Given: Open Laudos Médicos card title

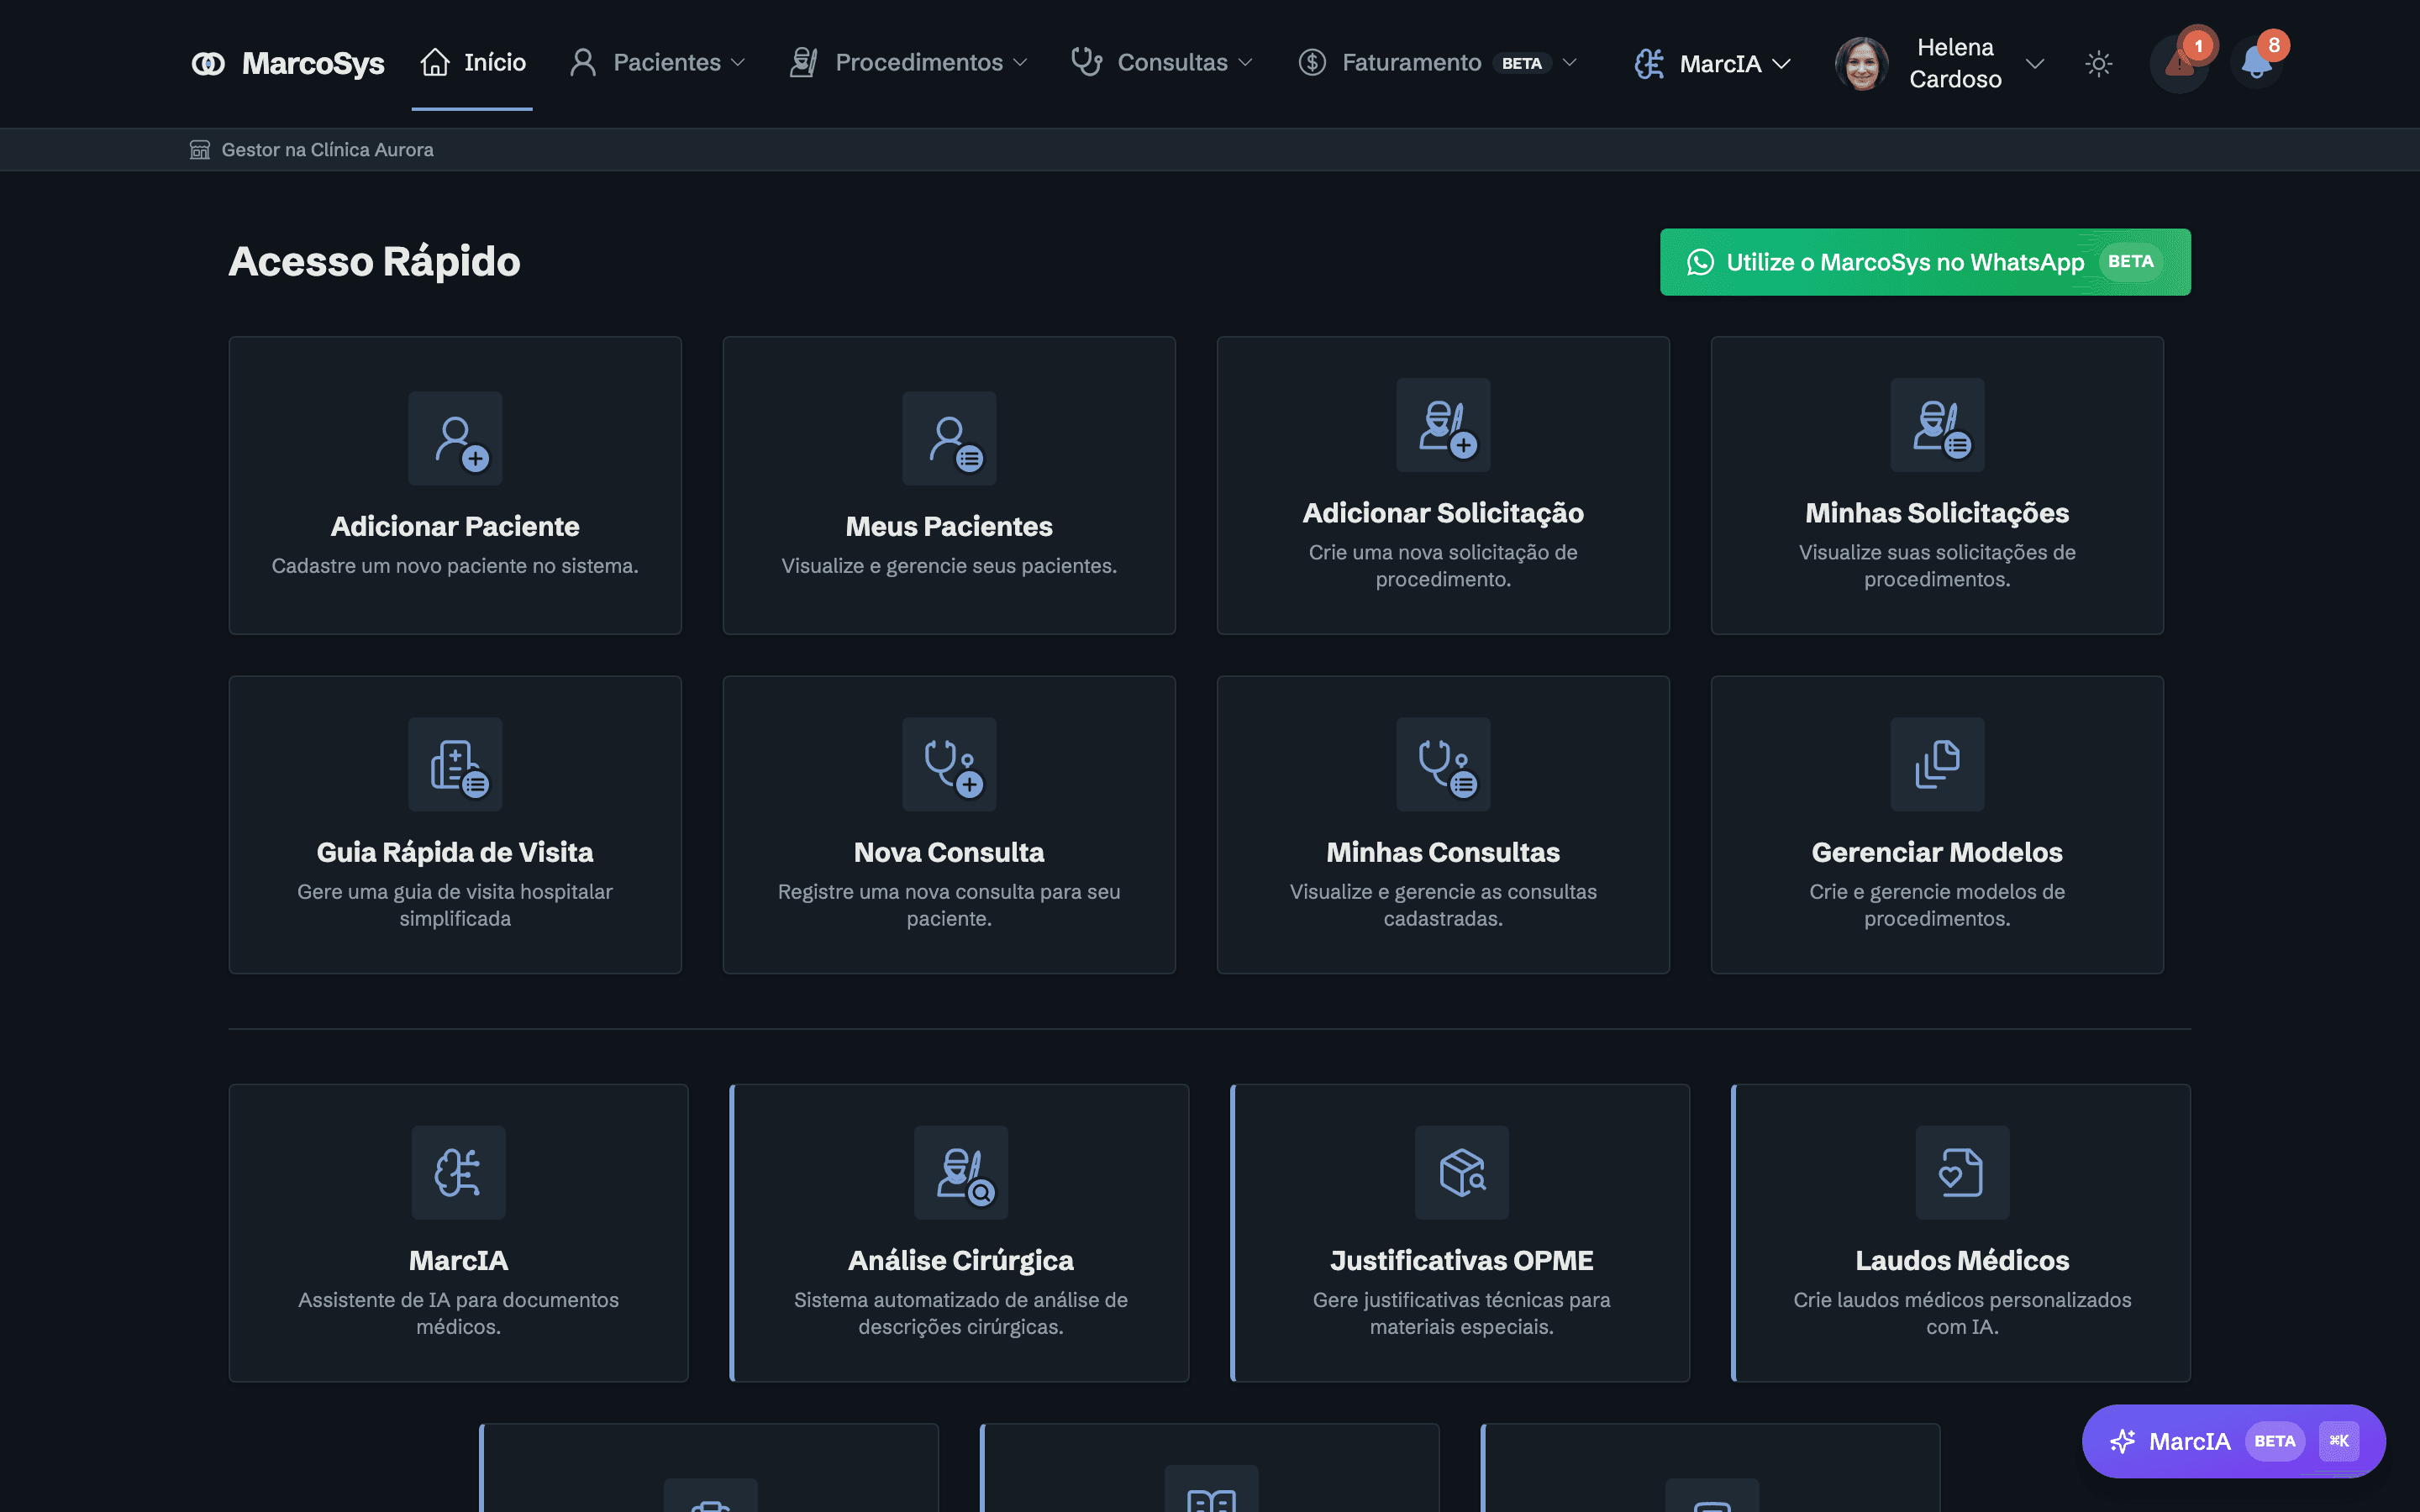Looking at the screenshot, I should click(x=1962, y=1260).
